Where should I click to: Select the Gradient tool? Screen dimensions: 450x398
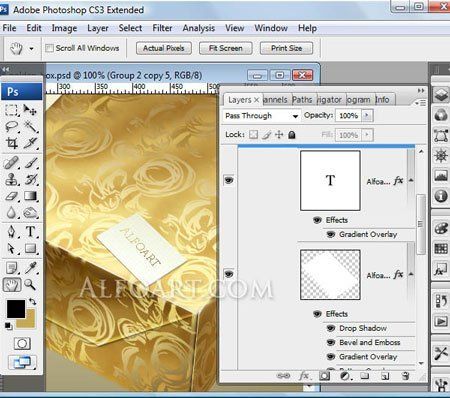point(30,196)
